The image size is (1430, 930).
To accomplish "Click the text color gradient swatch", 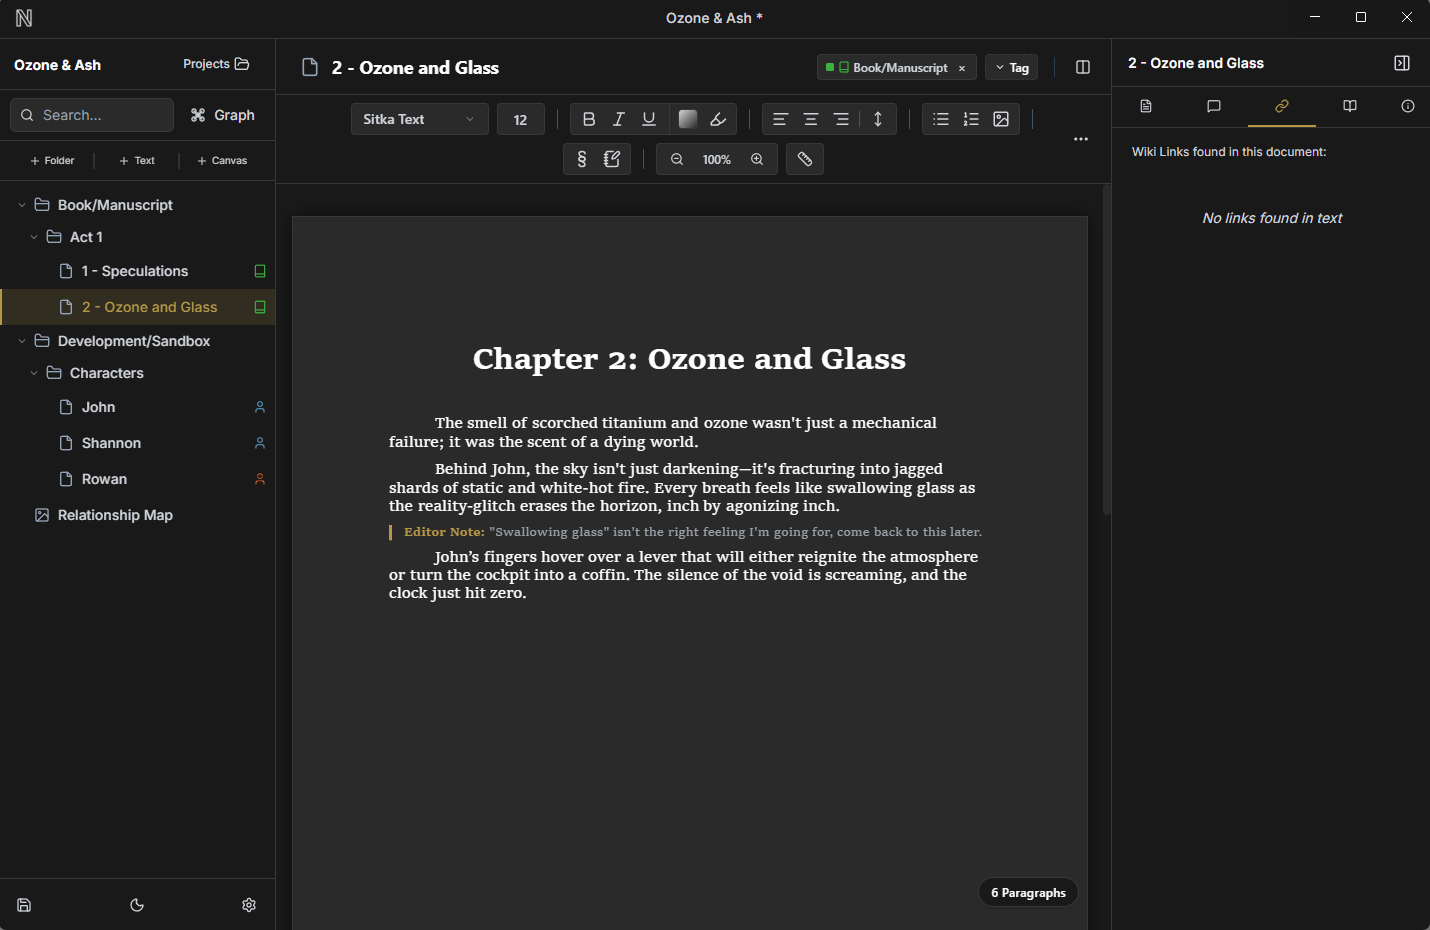I will tap(687, 119).
